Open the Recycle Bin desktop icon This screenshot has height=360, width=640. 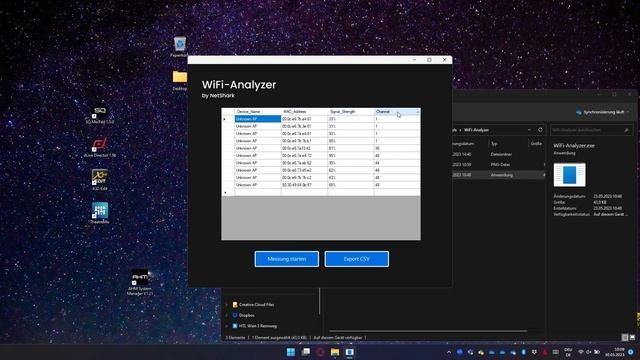[180, 46]
